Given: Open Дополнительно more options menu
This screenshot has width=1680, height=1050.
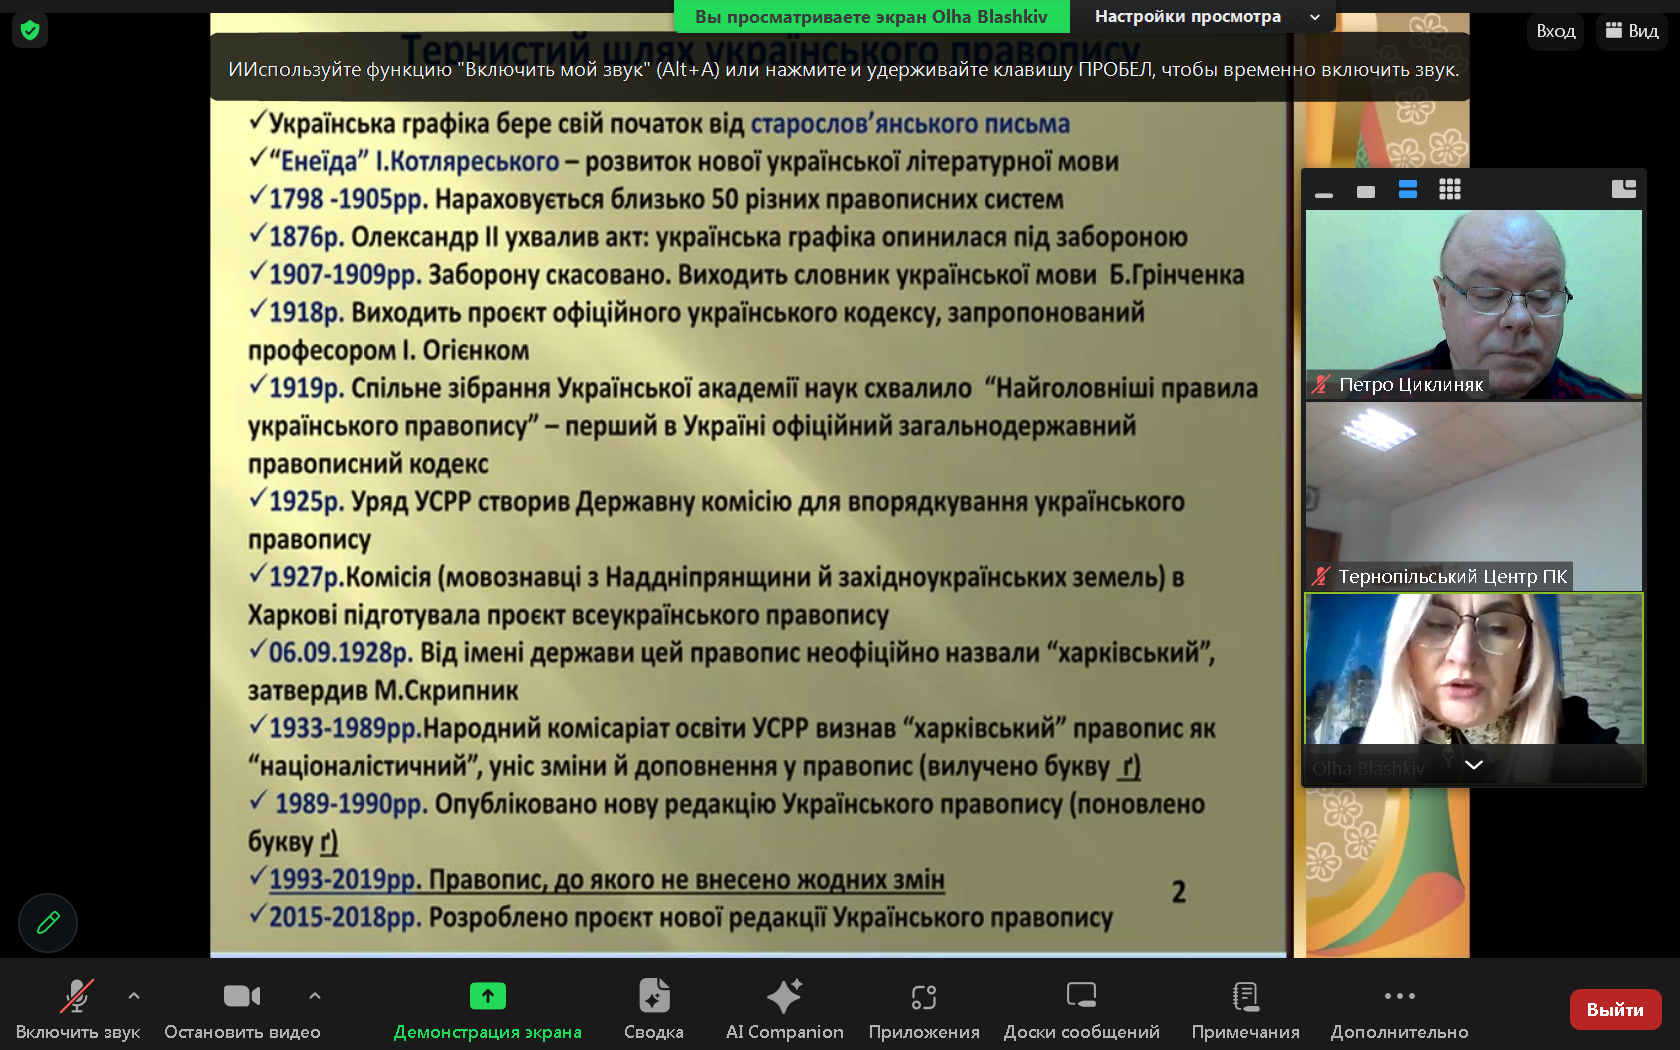Looking at the screenshot, I should point(1400,1009).
